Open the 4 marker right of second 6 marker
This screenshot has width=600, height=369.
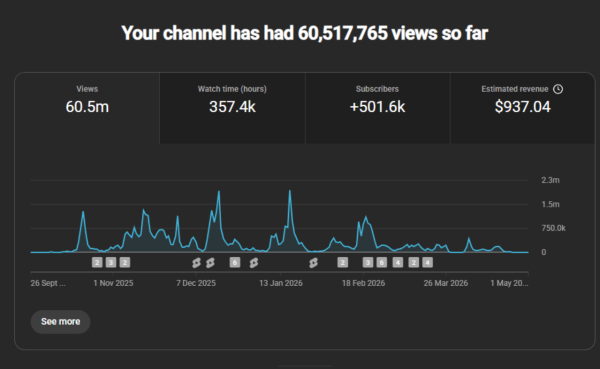click(x=398, y=263)
